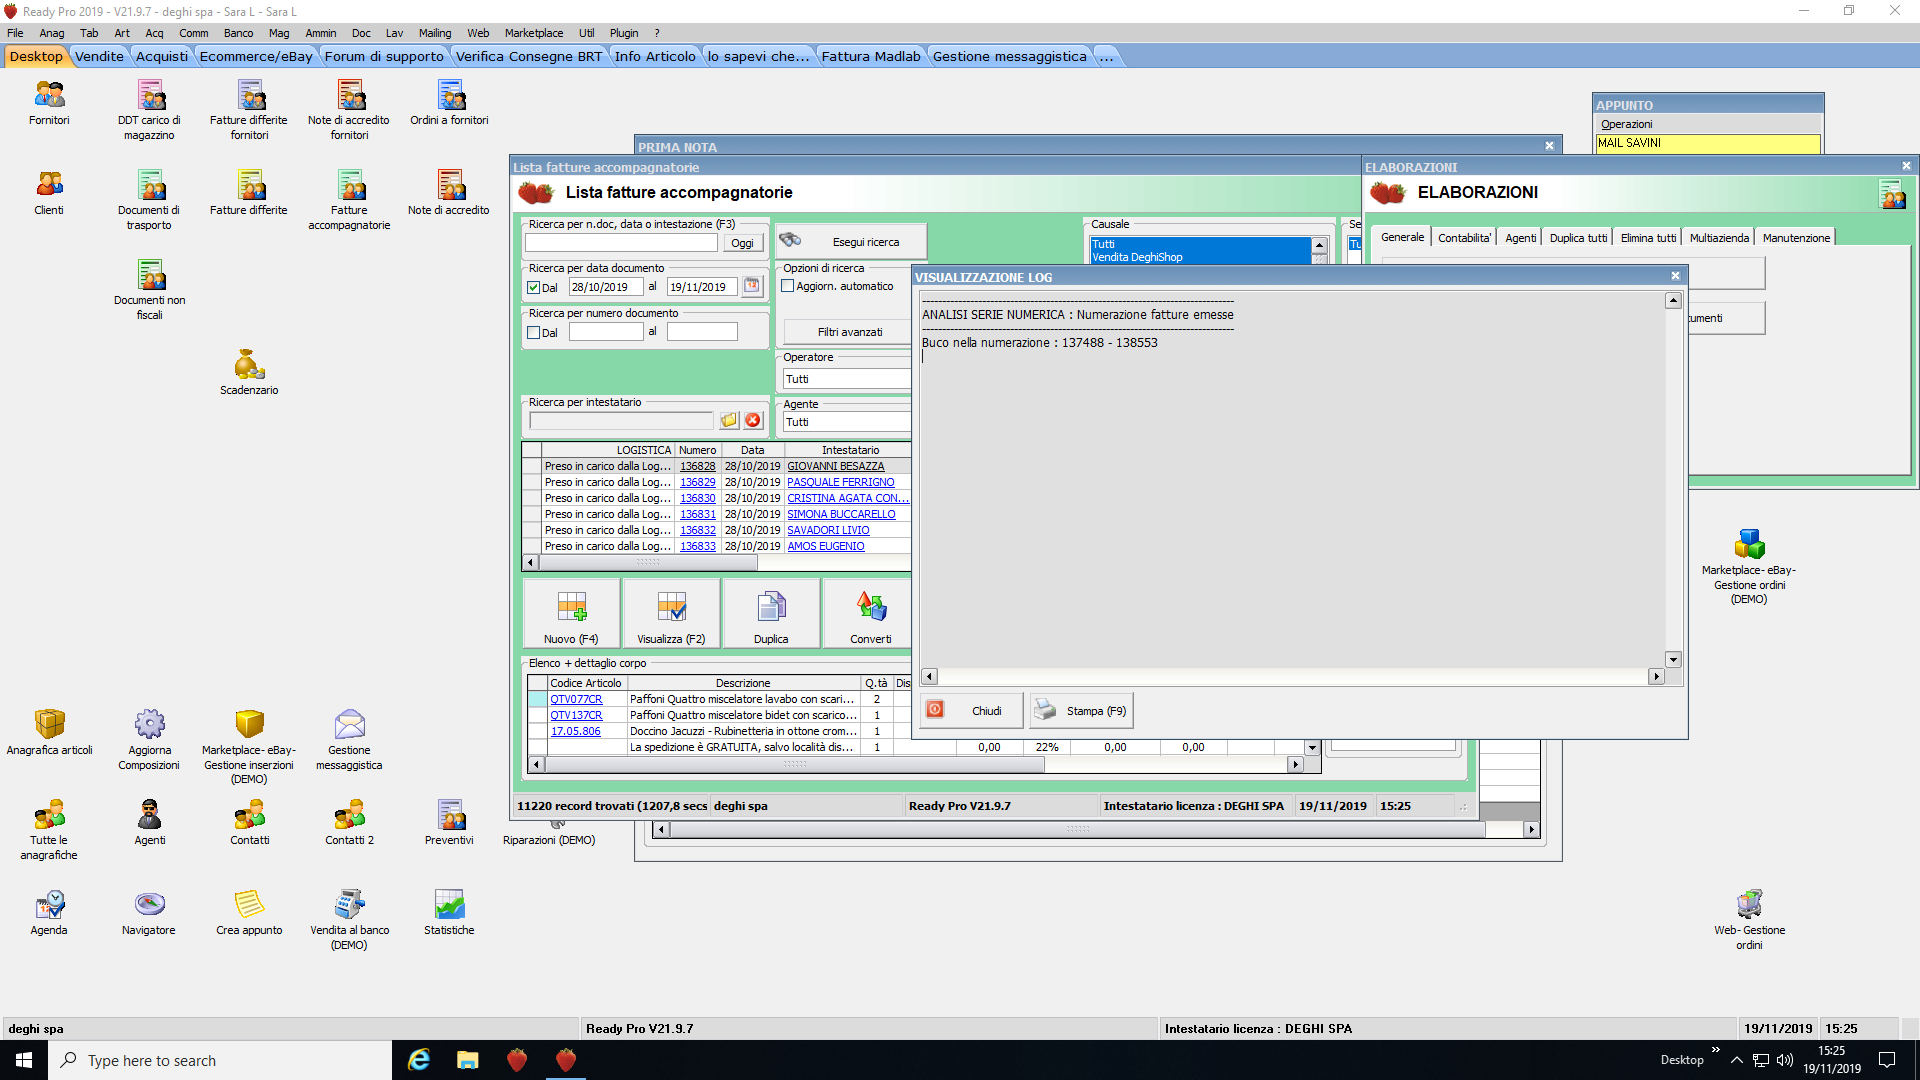Screen dimensions: 1920x1080
Task: Click Visualizza (F2) button
Action: [x=671, y=614]
